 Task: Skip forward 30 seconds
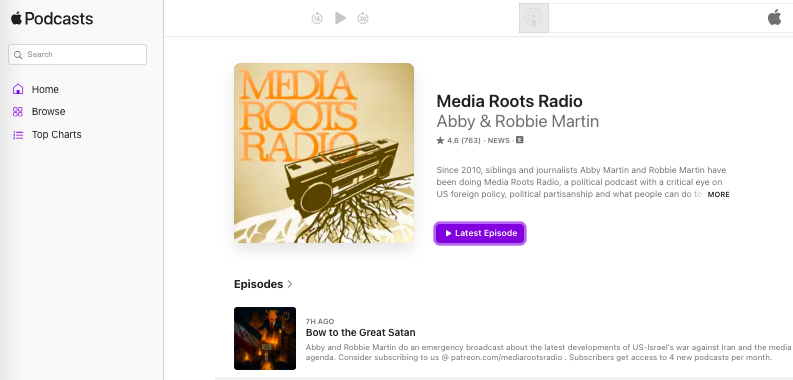tap(363, 18)
